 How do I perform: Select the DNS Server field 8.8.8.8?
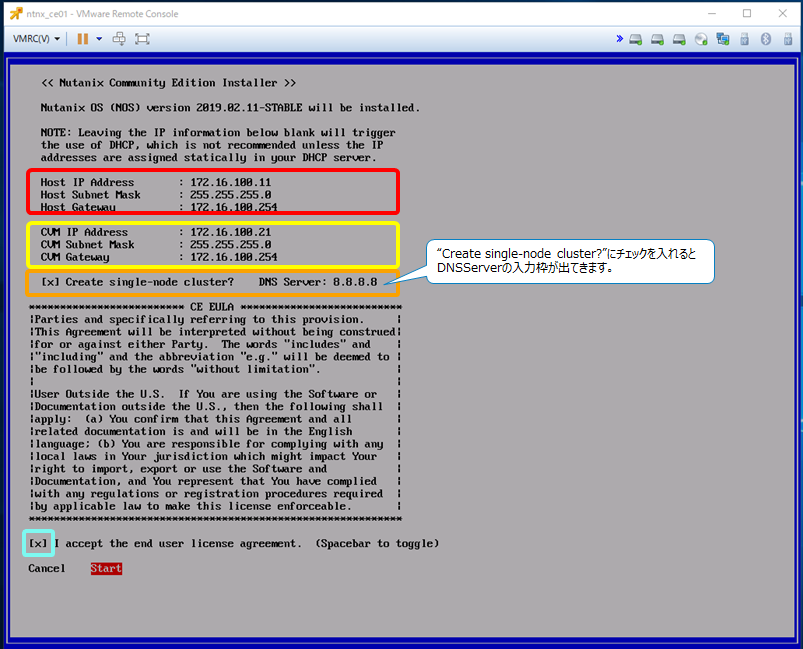(x=355, y=282)
